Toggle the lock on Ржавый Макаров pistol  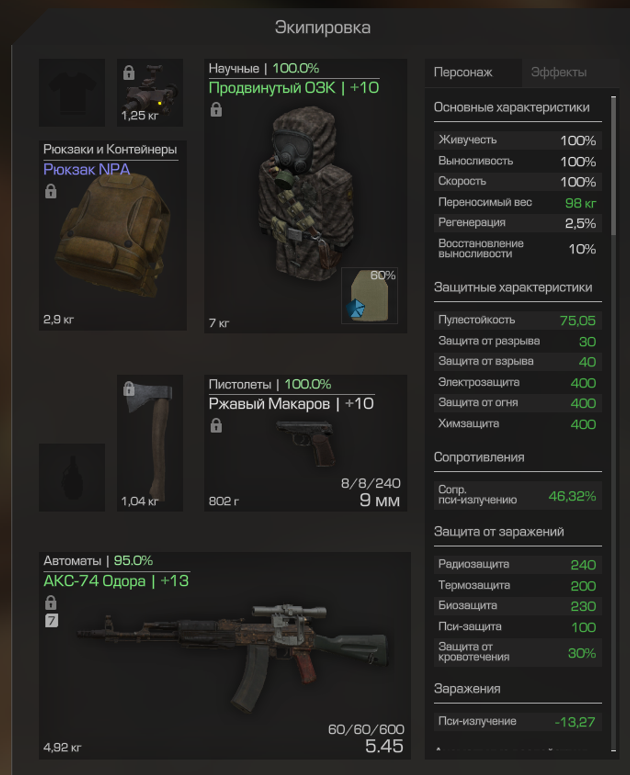[x=216, y=426]
